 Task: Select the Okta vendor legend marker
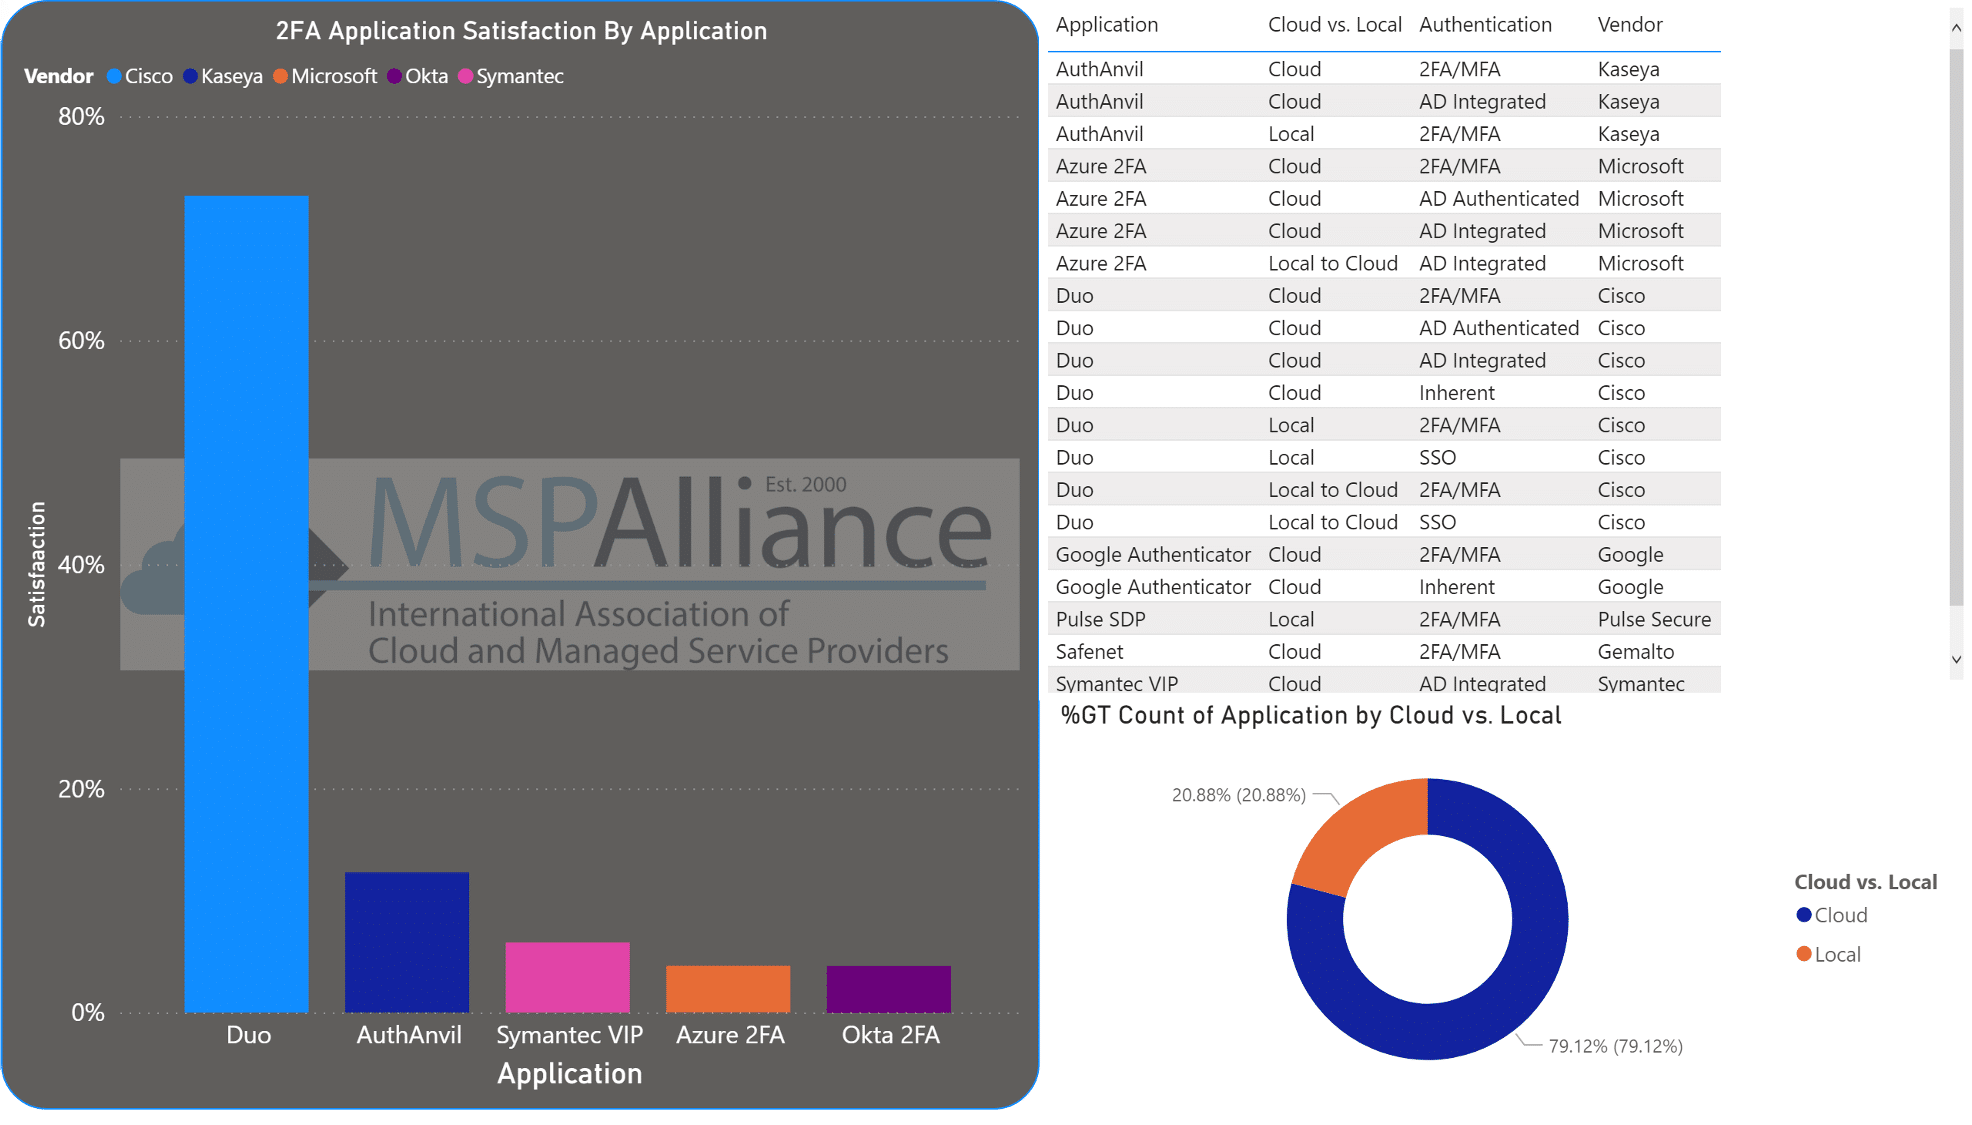tap(395, 76)
